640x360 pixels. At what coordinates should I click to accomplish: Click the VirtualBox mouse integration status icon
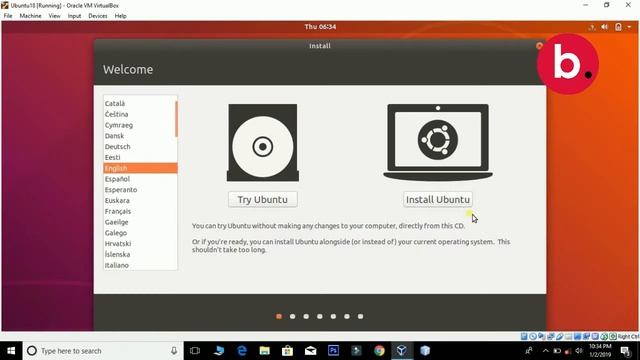tap(604, 337)
